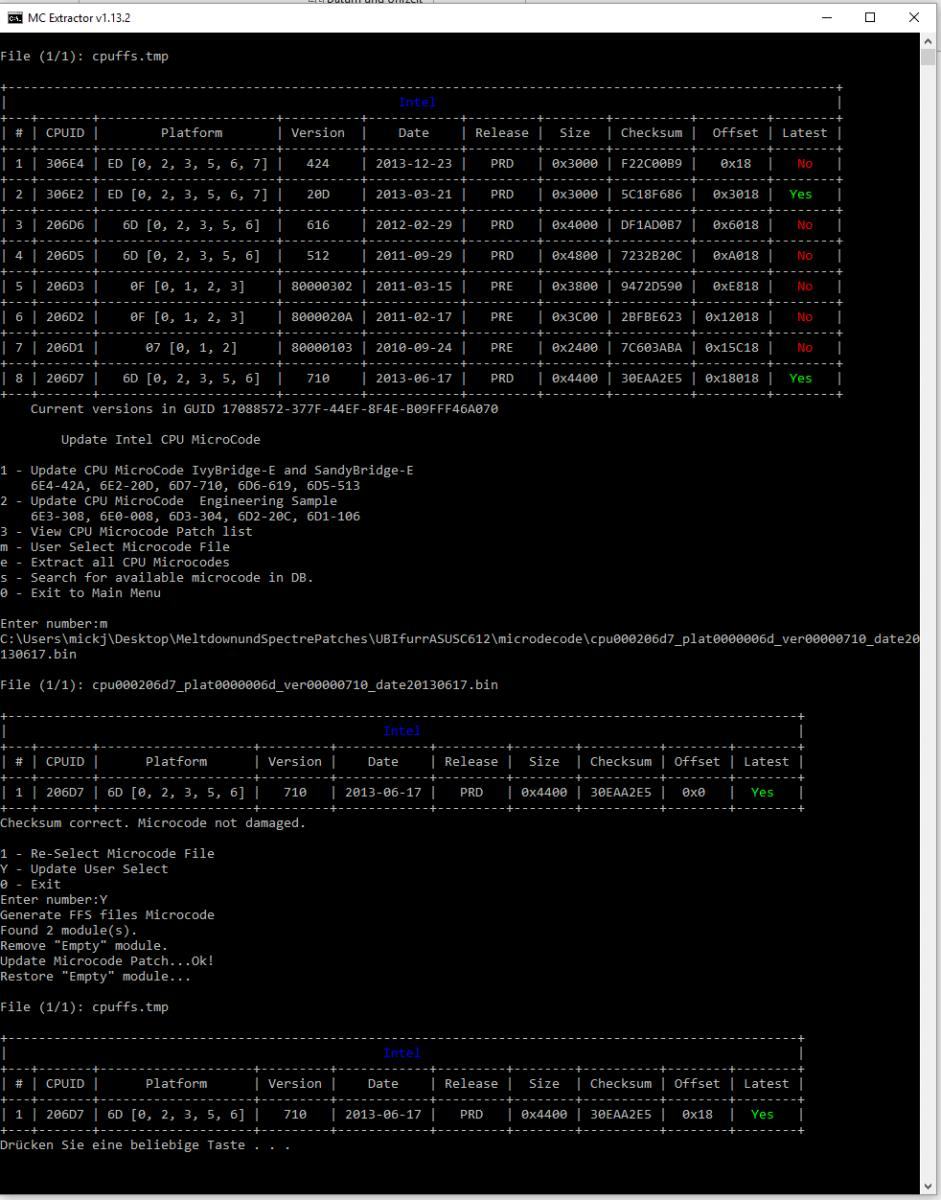The width and height of the screenshot is (941, 1200).
Task: Click the vertical scrollbar thumb
Action: [x=929, y=58]
